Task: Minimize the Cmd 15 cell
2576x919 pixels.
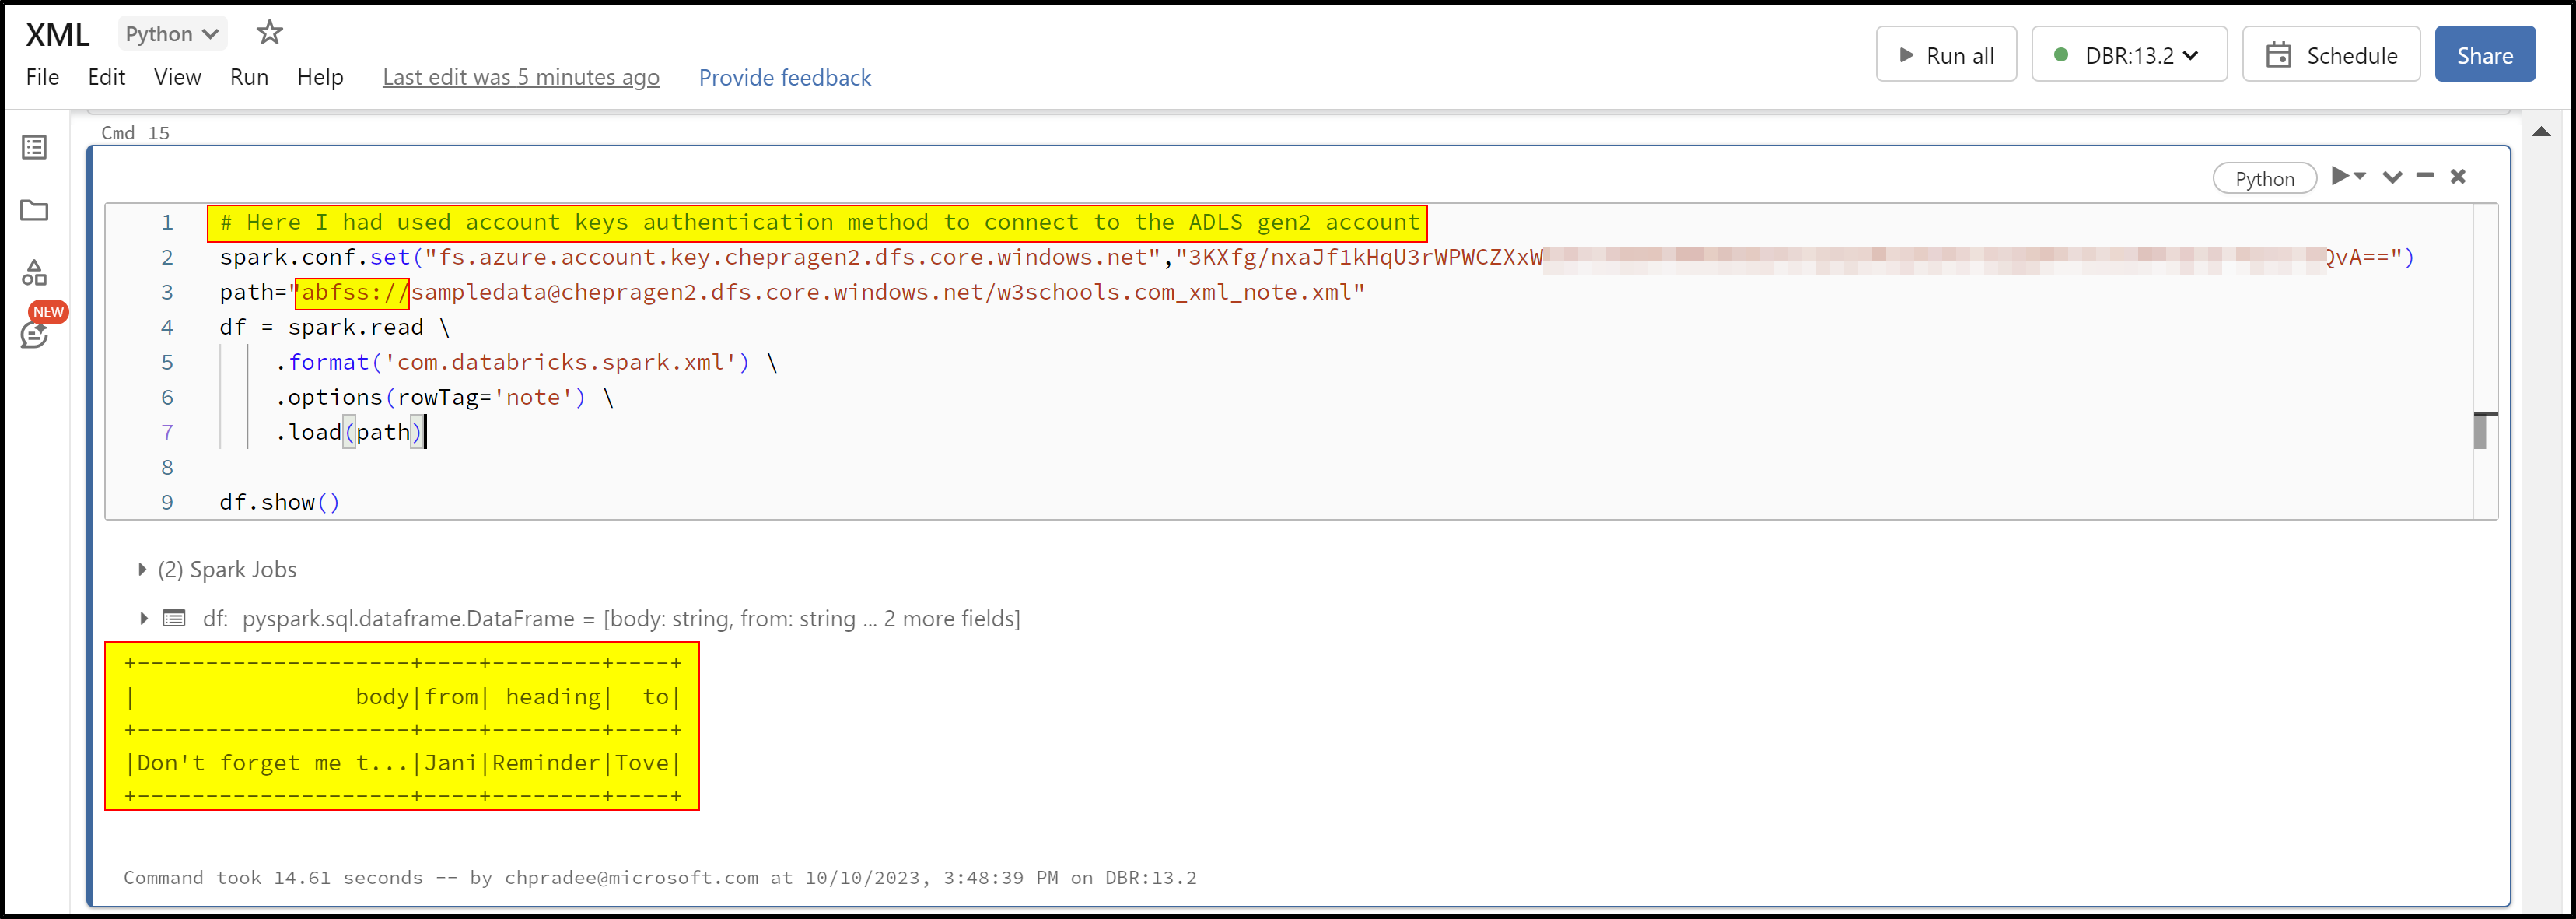Action: [2425, 176]
